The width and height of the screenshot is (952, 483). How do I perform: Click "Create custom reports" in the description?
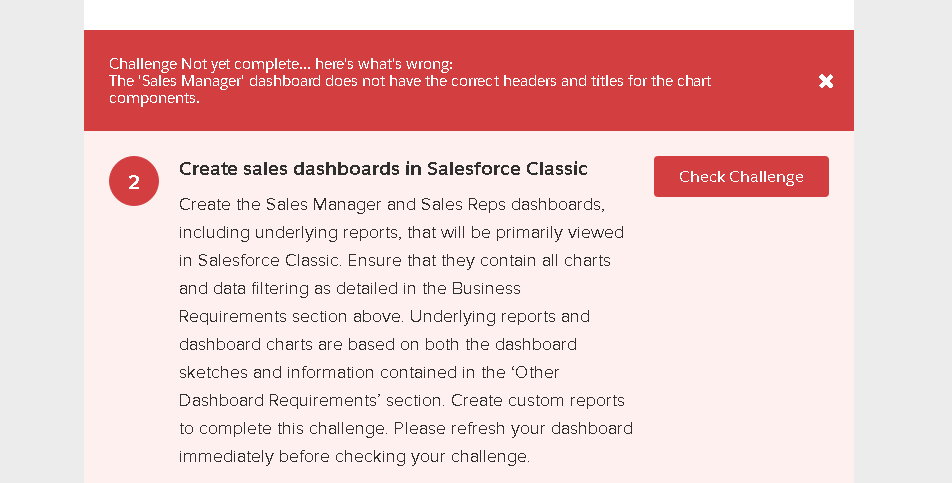click(x=537, y=400)
